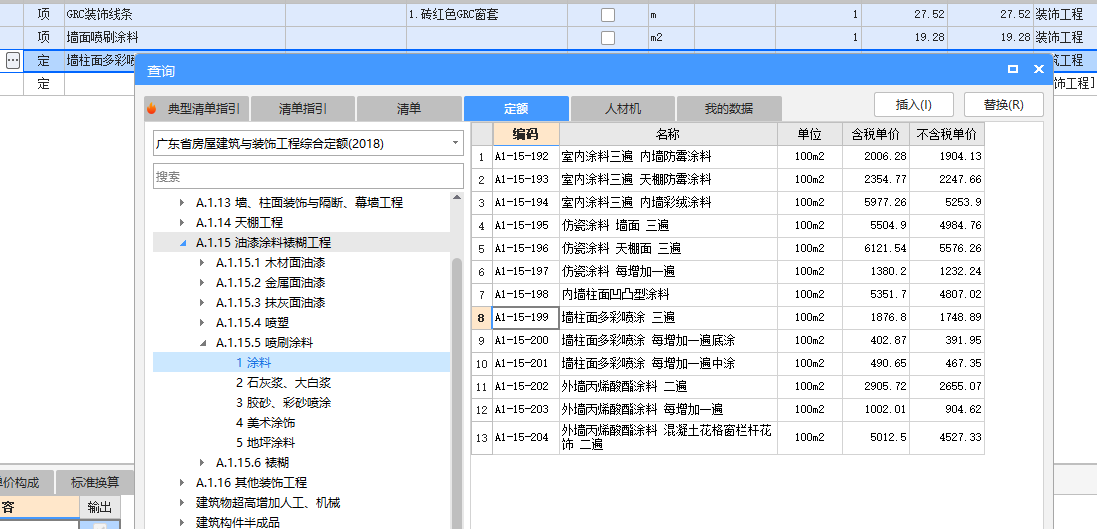Click the 单位 column header
Screen dimensions: 1097x529
(809, 134)
